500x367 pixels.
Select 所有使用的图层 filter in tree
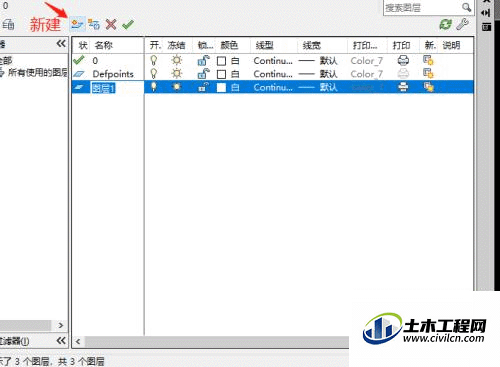[x=37, y=72]
